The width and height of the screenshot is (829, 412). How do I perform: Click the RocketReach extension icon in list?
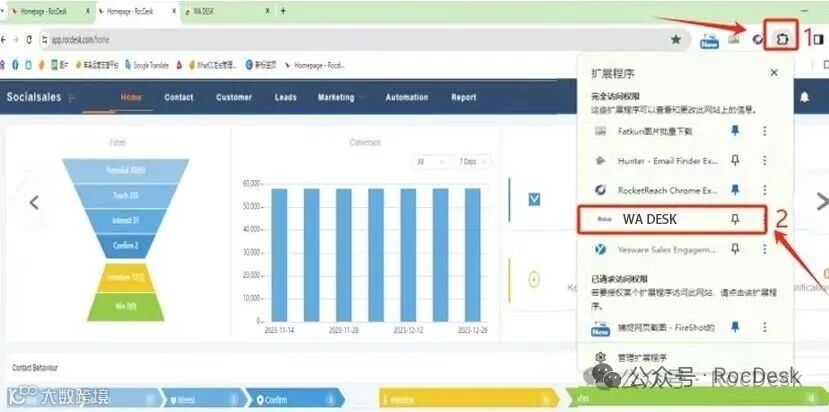[600, 190]
